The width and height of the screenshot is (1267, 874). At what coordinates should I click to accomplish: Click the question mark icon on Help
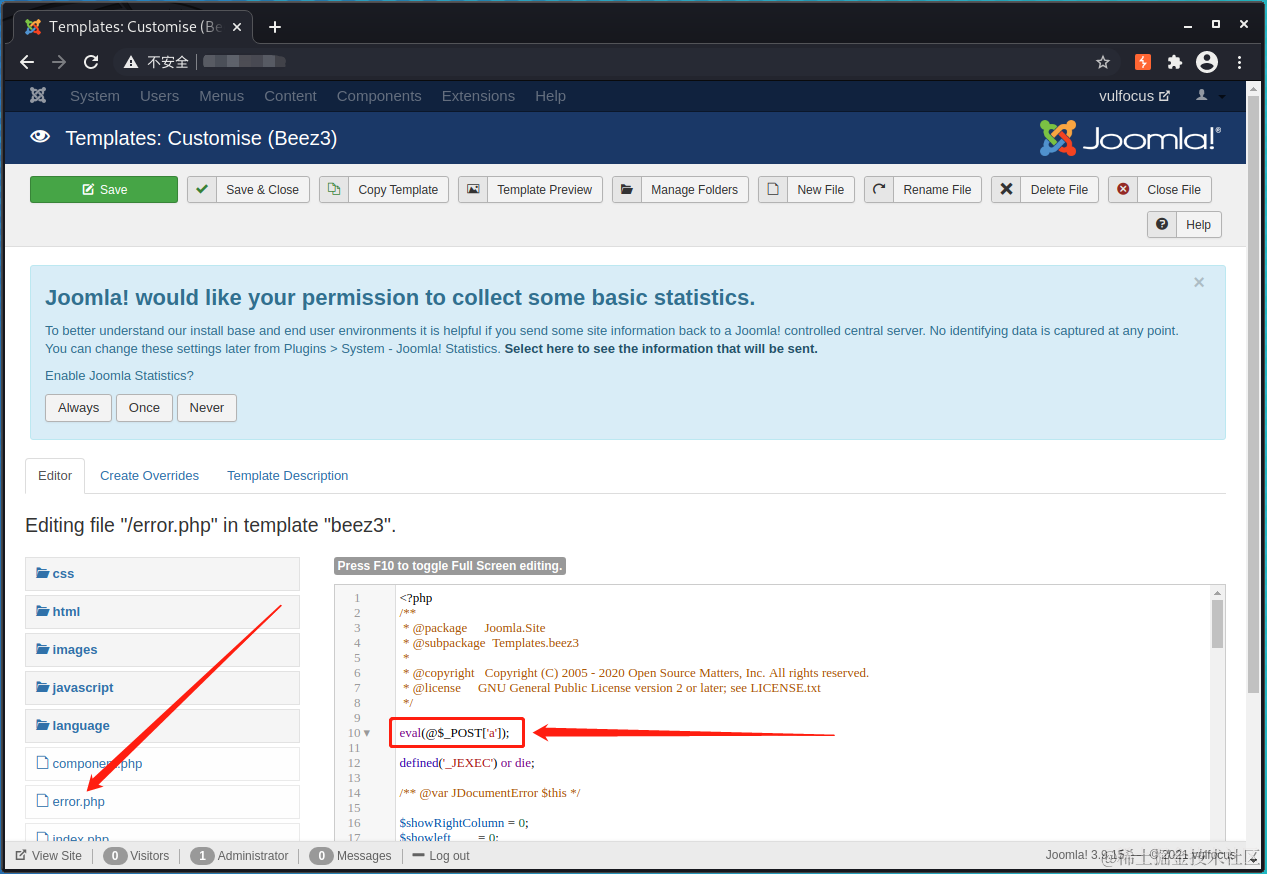1162,224
